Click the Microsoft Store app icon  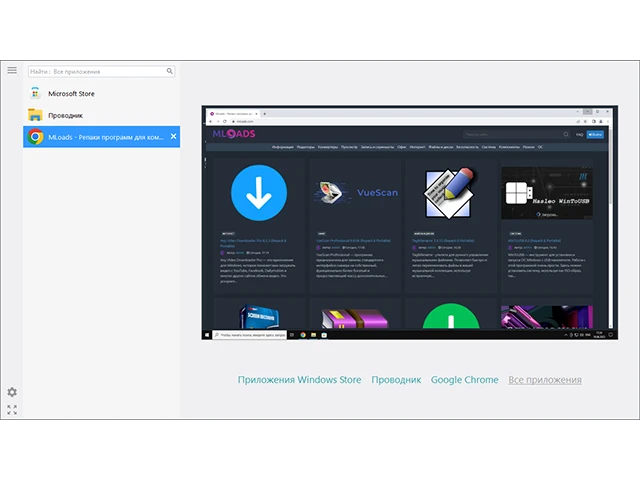[x=35, y=93]
